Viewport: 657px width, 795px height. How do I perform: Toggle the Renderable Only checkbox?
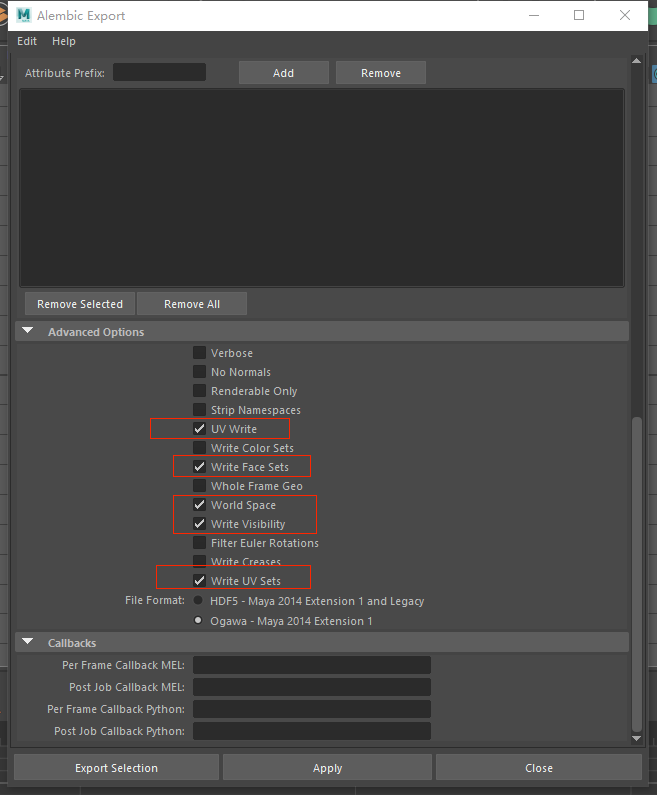tap(199, 390)
